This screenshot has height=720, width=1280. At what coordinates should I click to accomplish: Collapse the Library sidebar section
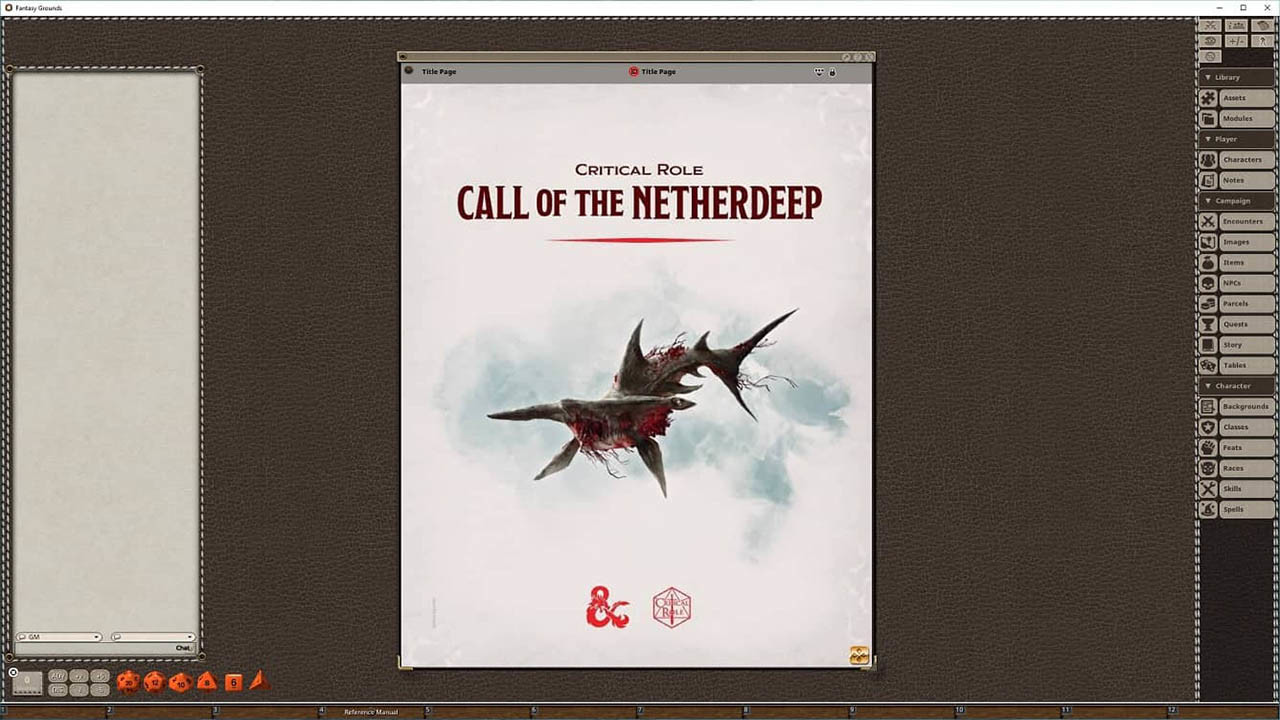1208,77
